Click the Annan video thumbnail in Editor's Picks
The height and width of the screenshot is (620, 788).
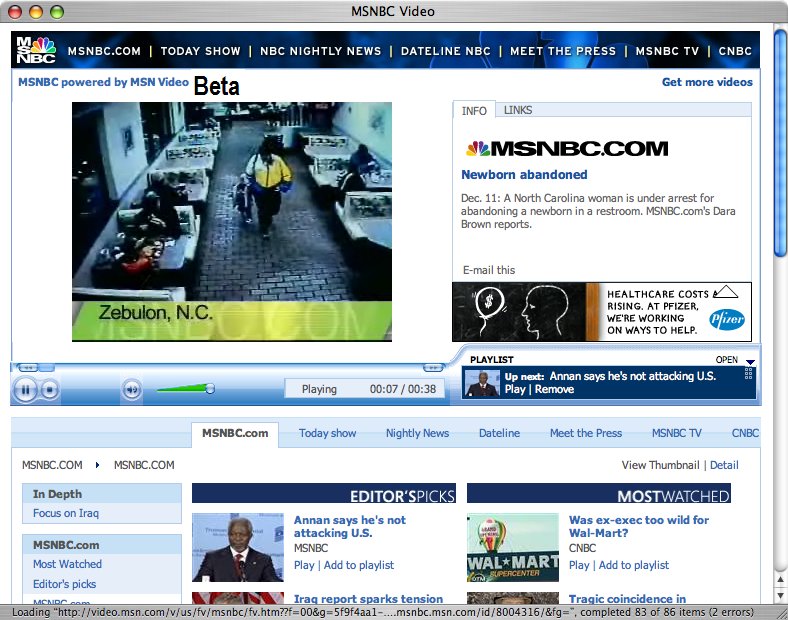[238, 547]
